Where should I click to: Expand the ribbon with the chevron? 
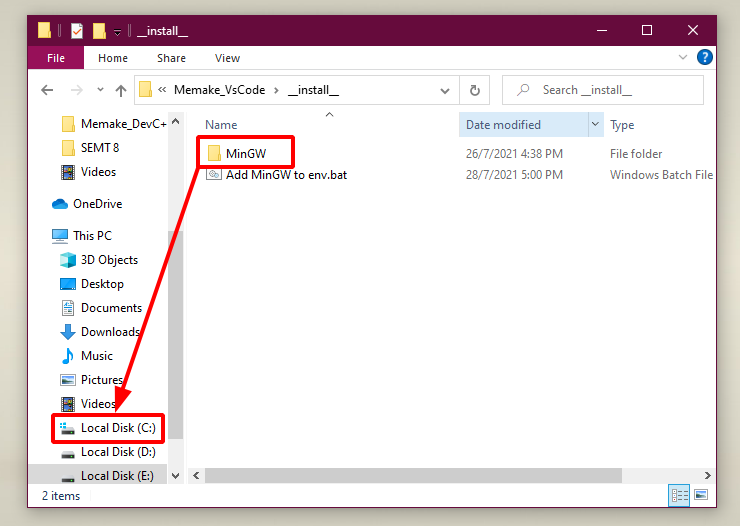[x=682, y=58]
